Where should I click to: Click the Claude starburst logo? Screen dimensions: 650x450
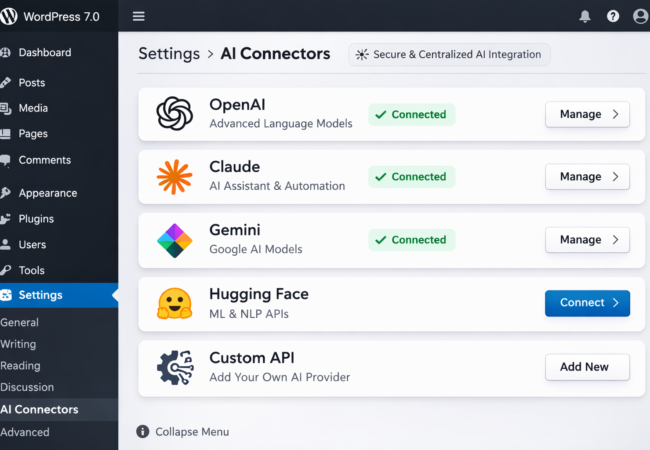pos(174,177)
